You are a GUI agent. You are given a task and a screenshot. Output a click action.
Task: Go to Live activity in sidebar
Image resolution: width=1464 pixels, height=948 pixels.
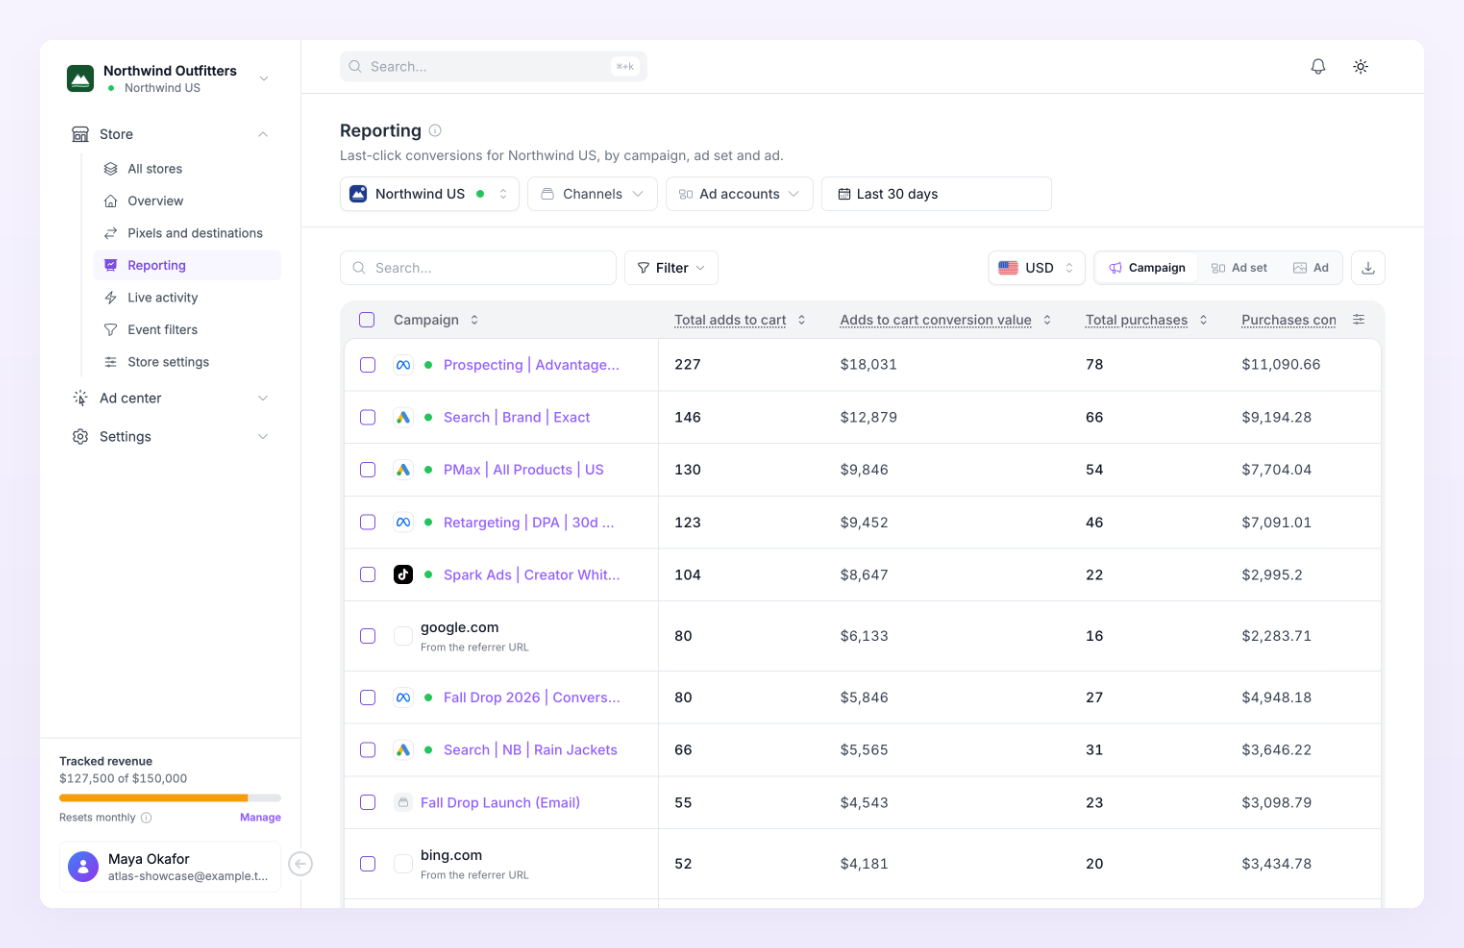(187, 298)
